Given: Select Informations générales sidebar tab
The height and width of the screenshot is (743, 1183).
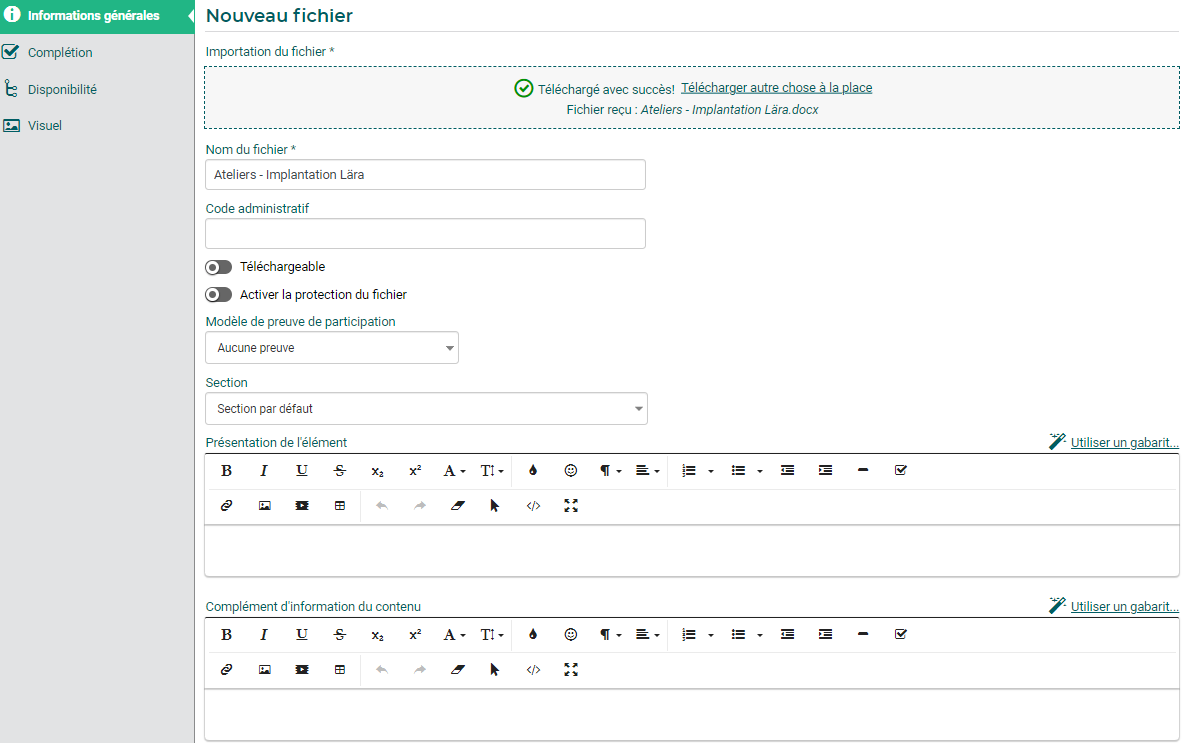Looking at the screenshot, I should (x=97, y=16).
